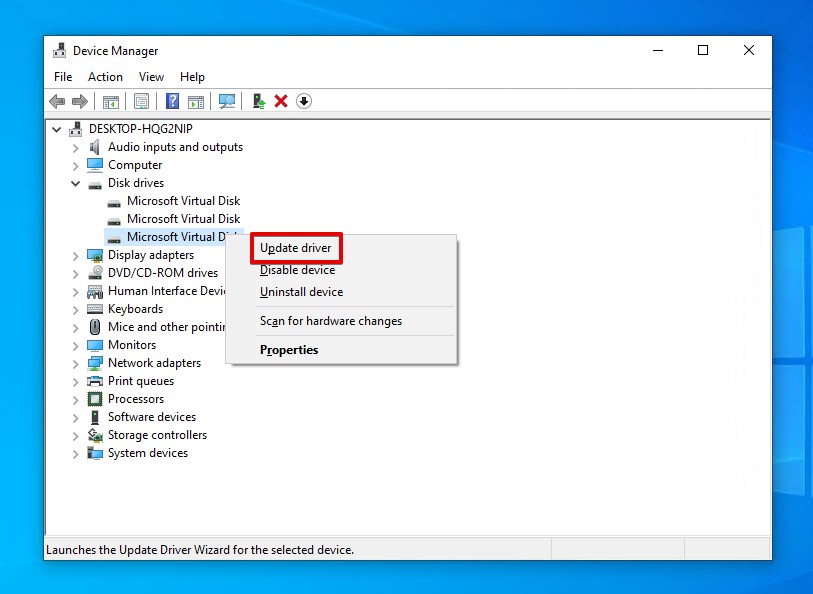
Task: Click the Back arrow toolbar icon
Action: coord(57,101)
